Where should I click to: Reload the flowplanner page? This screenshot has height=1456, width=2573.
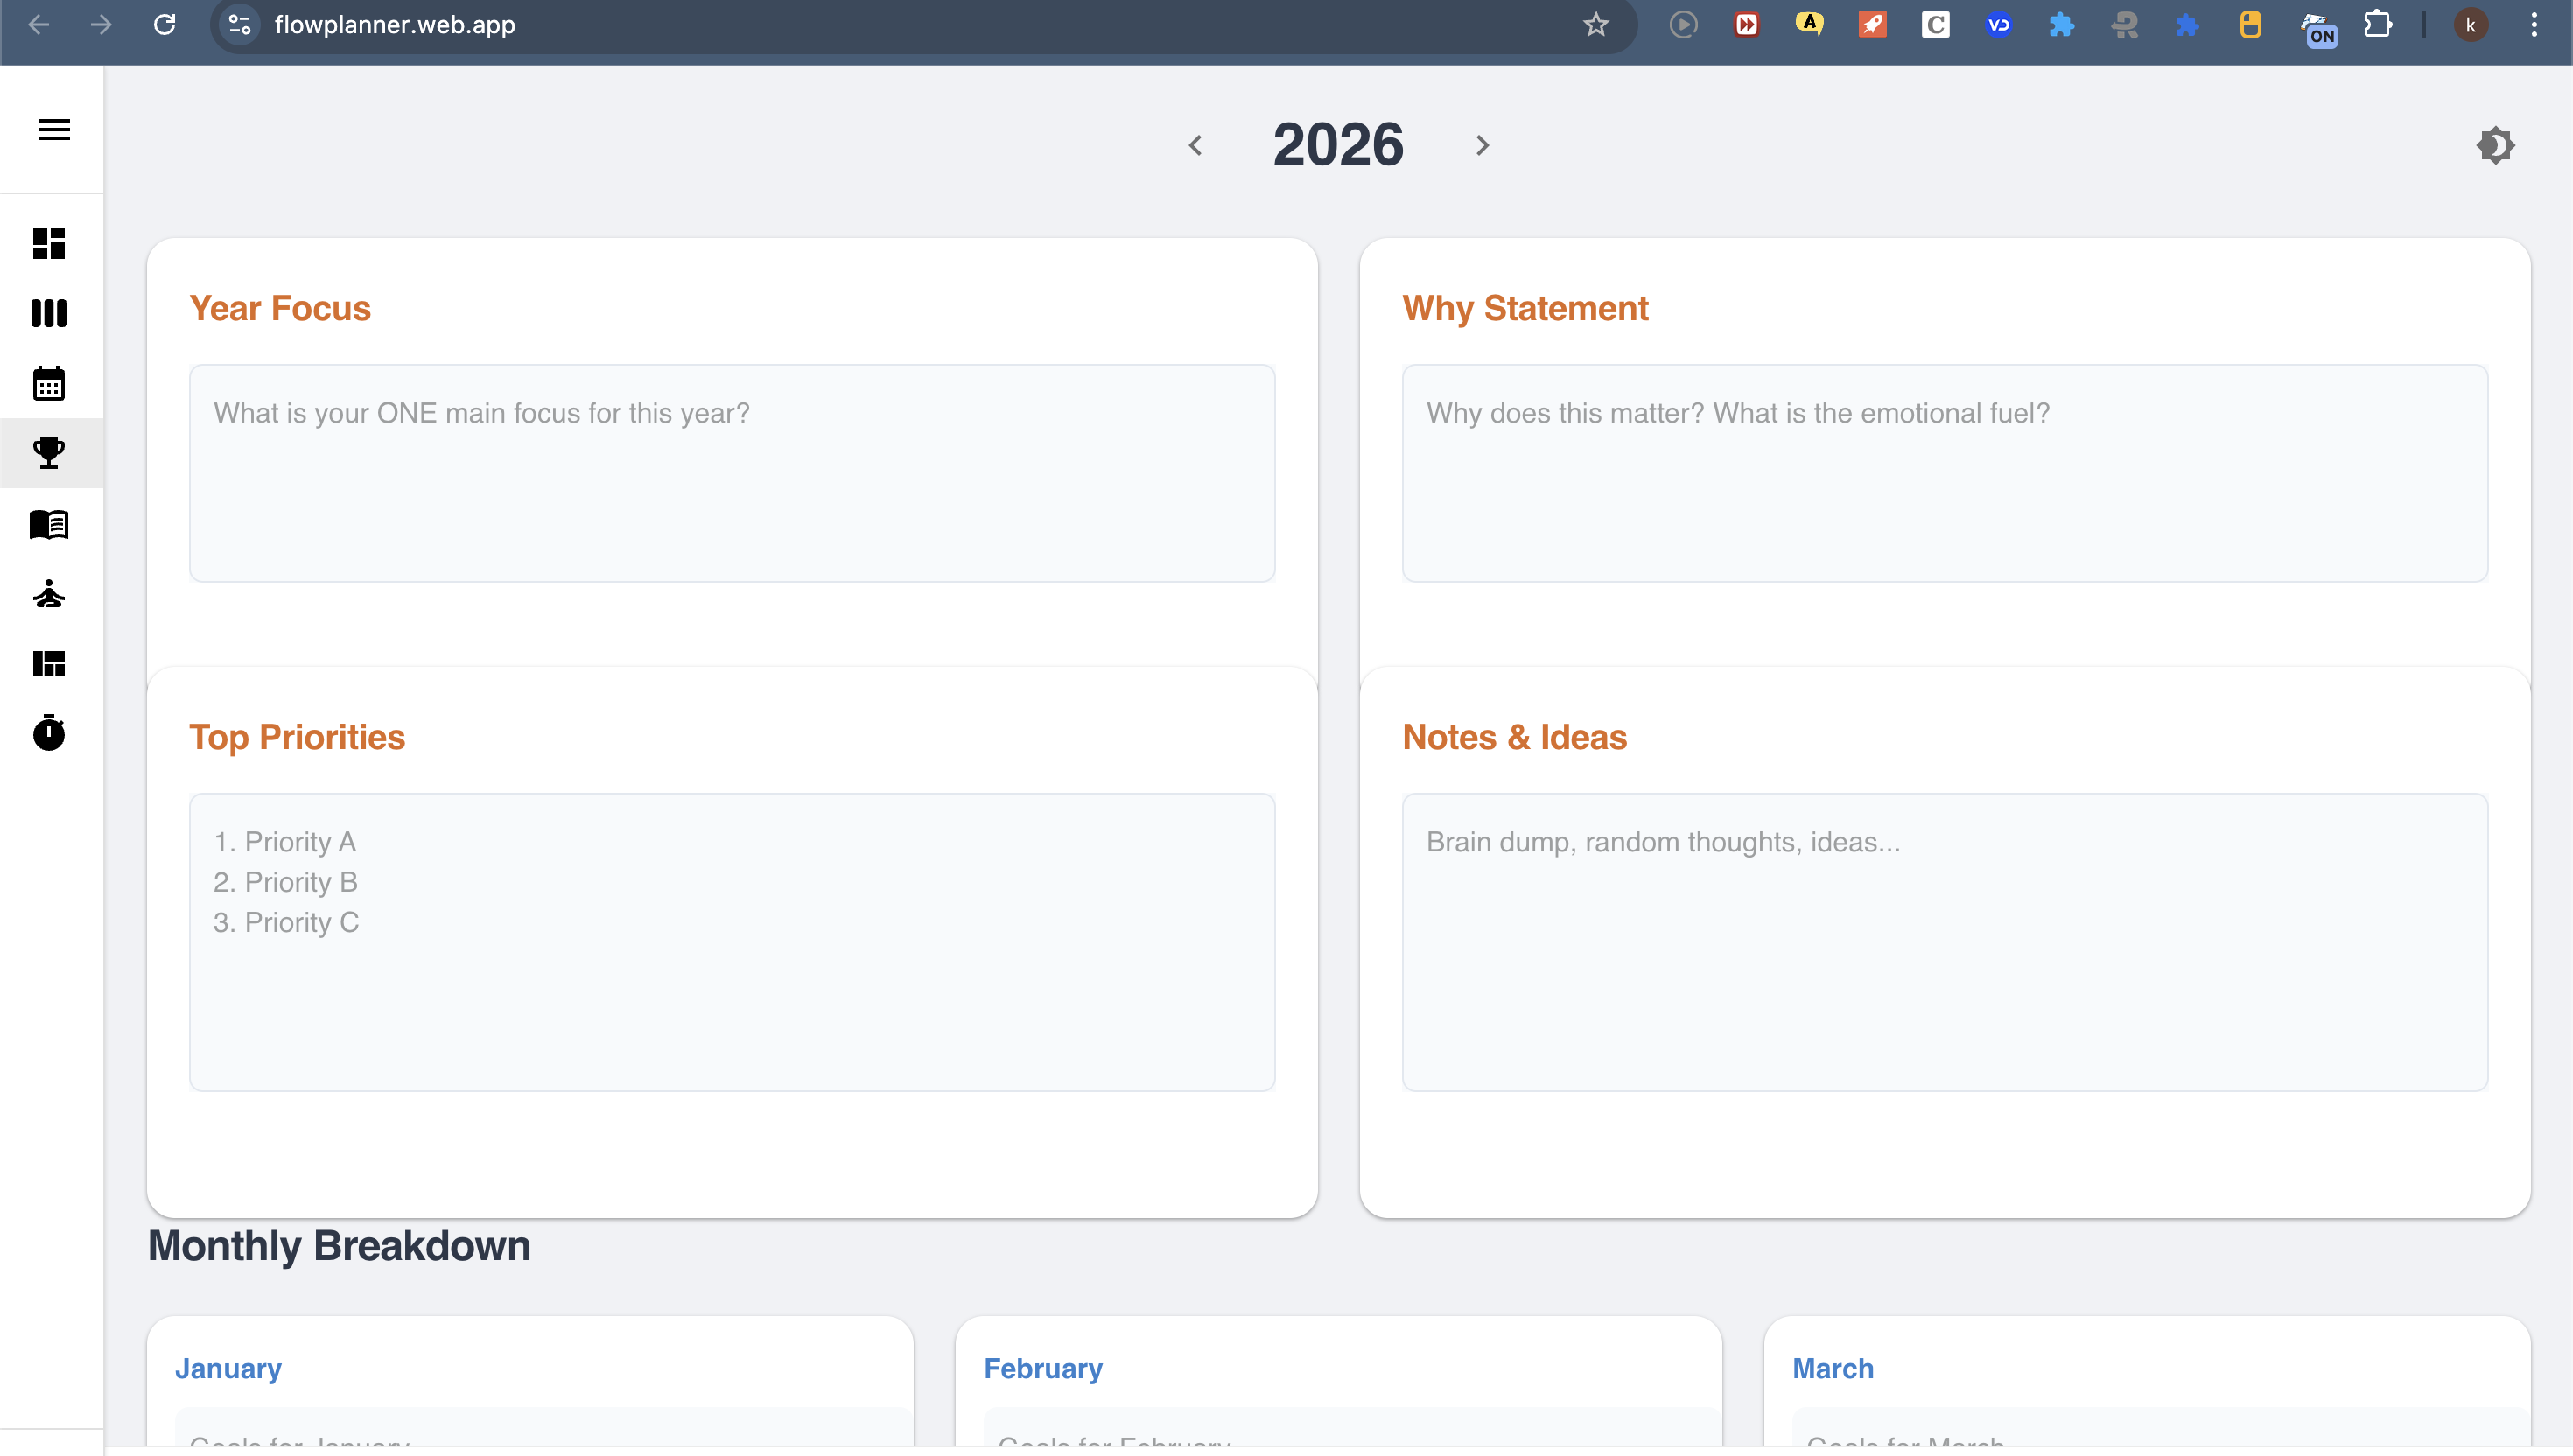click(x=165, y=24)
